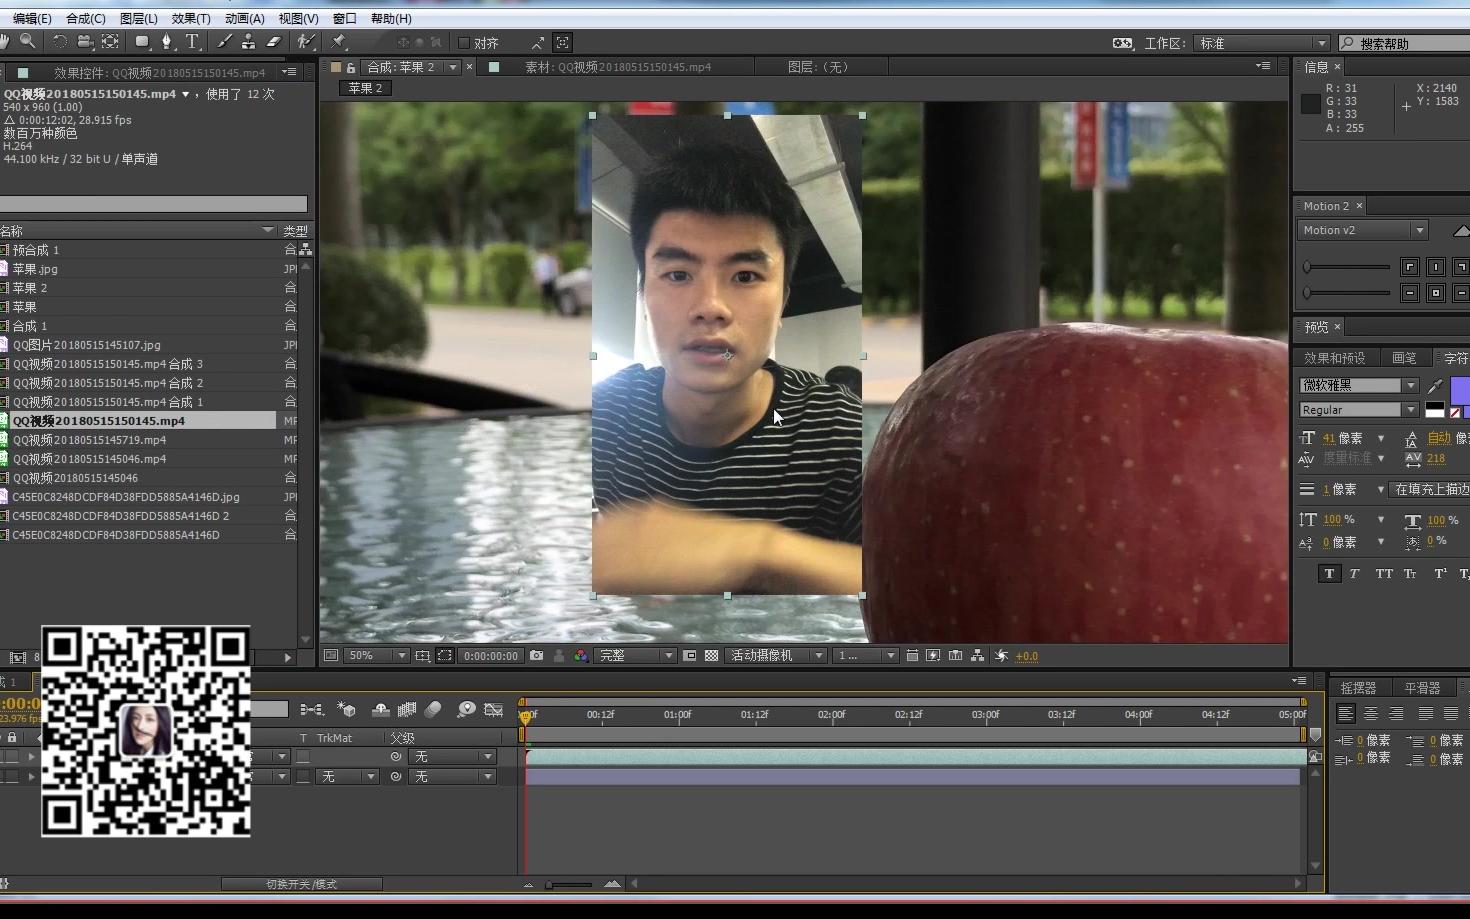The height and width of the screenshot is (919, 1470).
Task: Select the Horizontal Type tool
Action: coord(192,41)
